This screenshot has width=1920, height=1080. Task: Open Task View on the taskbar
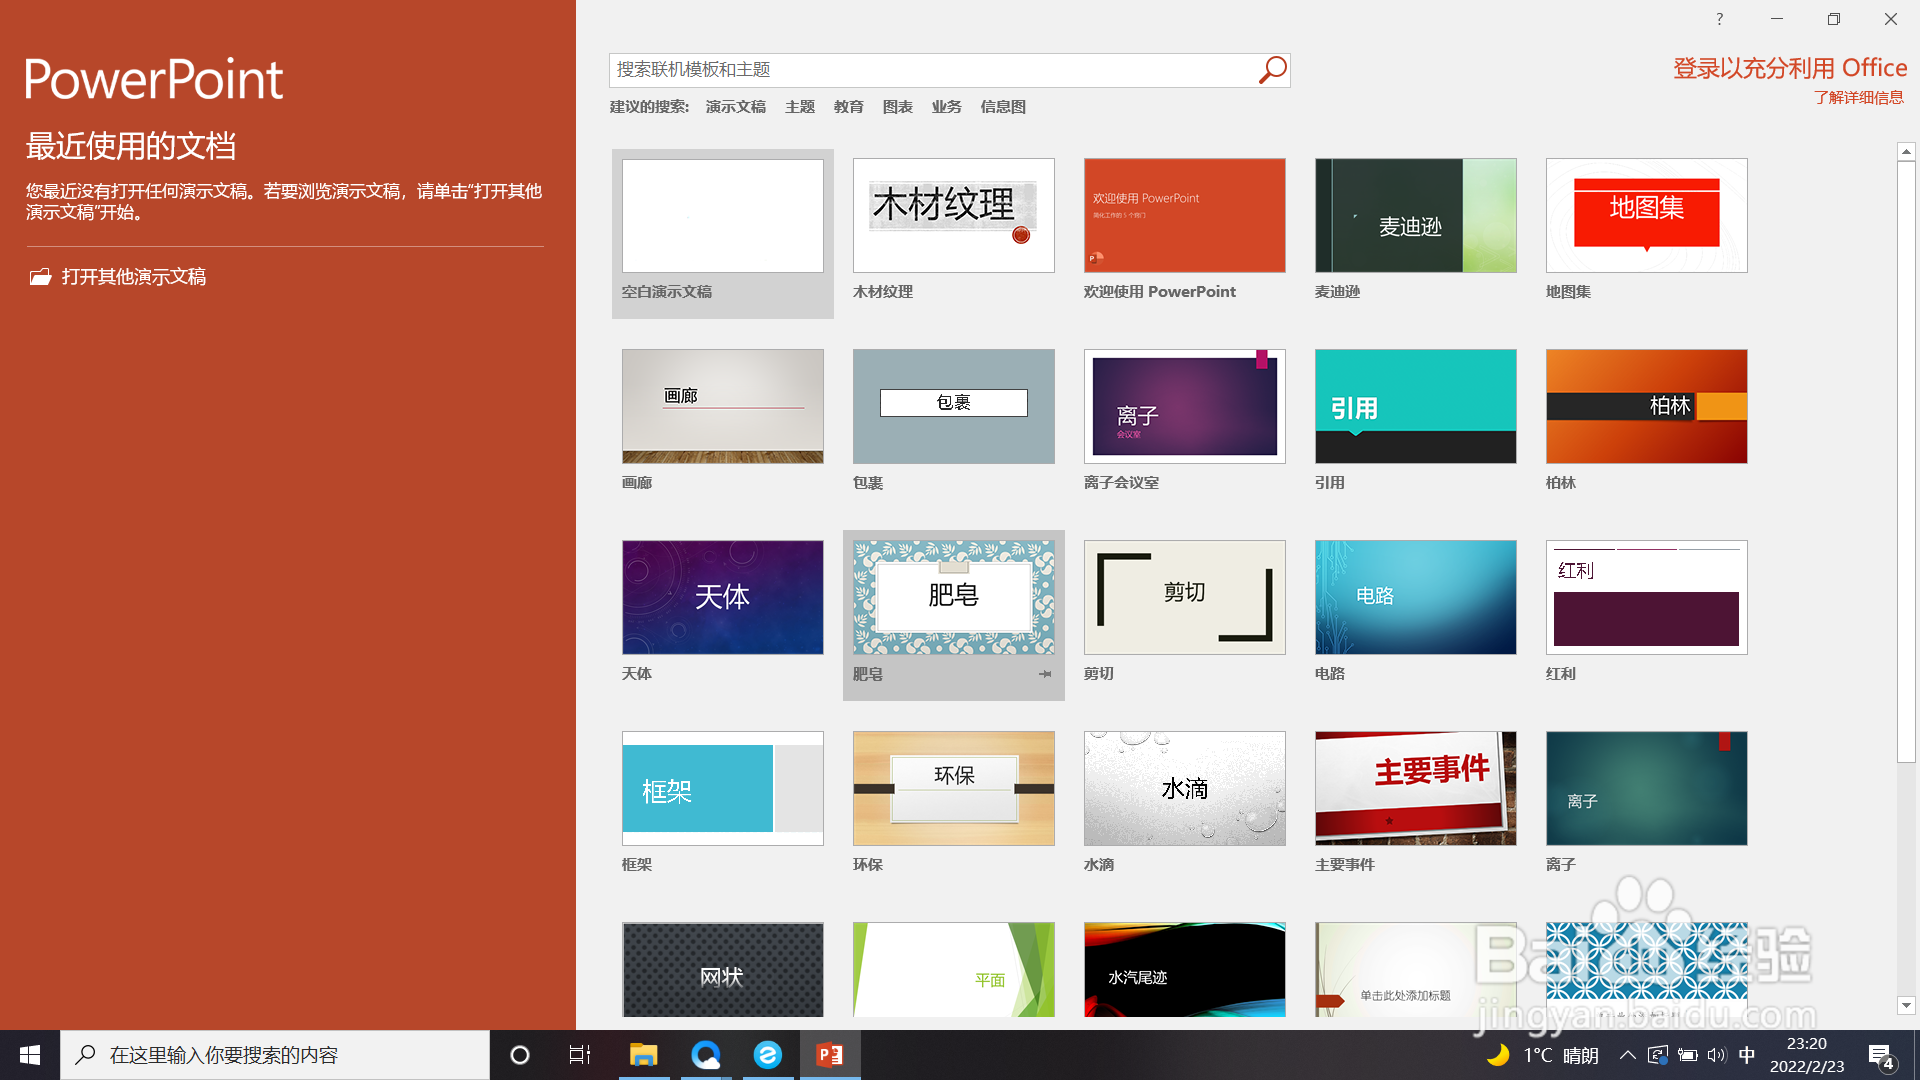(x=580, y=1055)
